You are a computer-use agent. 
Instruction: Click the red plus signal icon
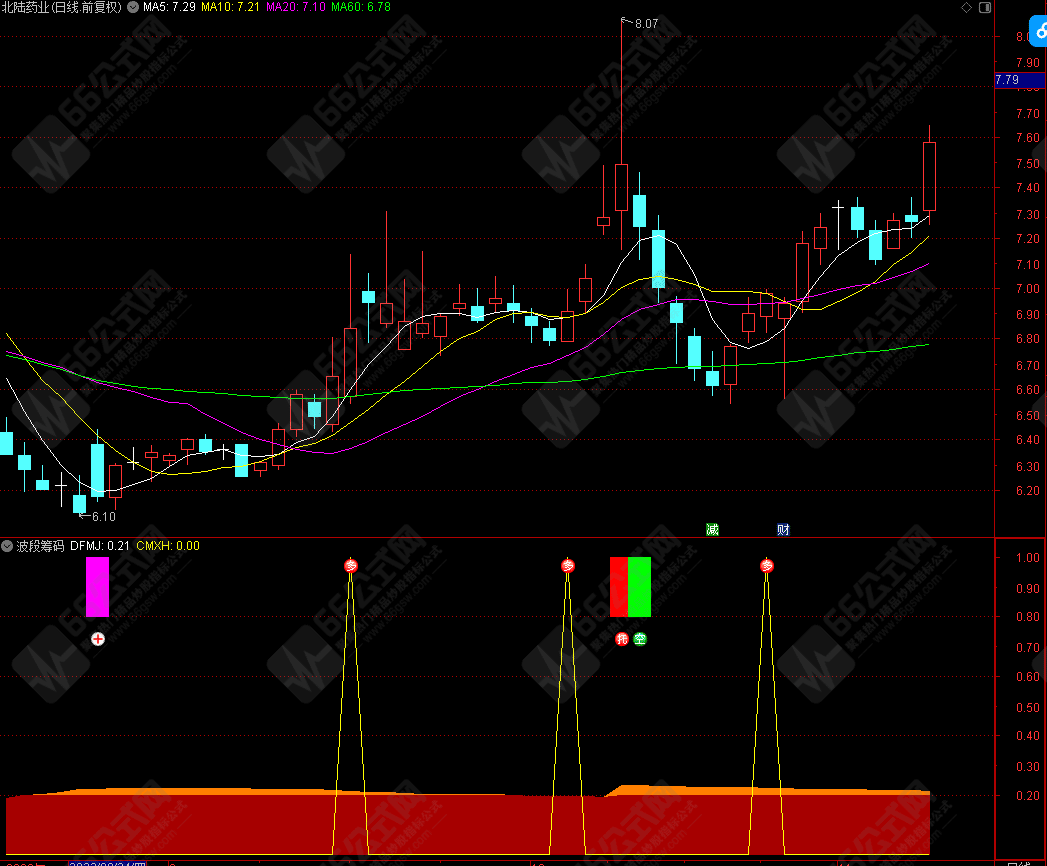coord(97,639)
